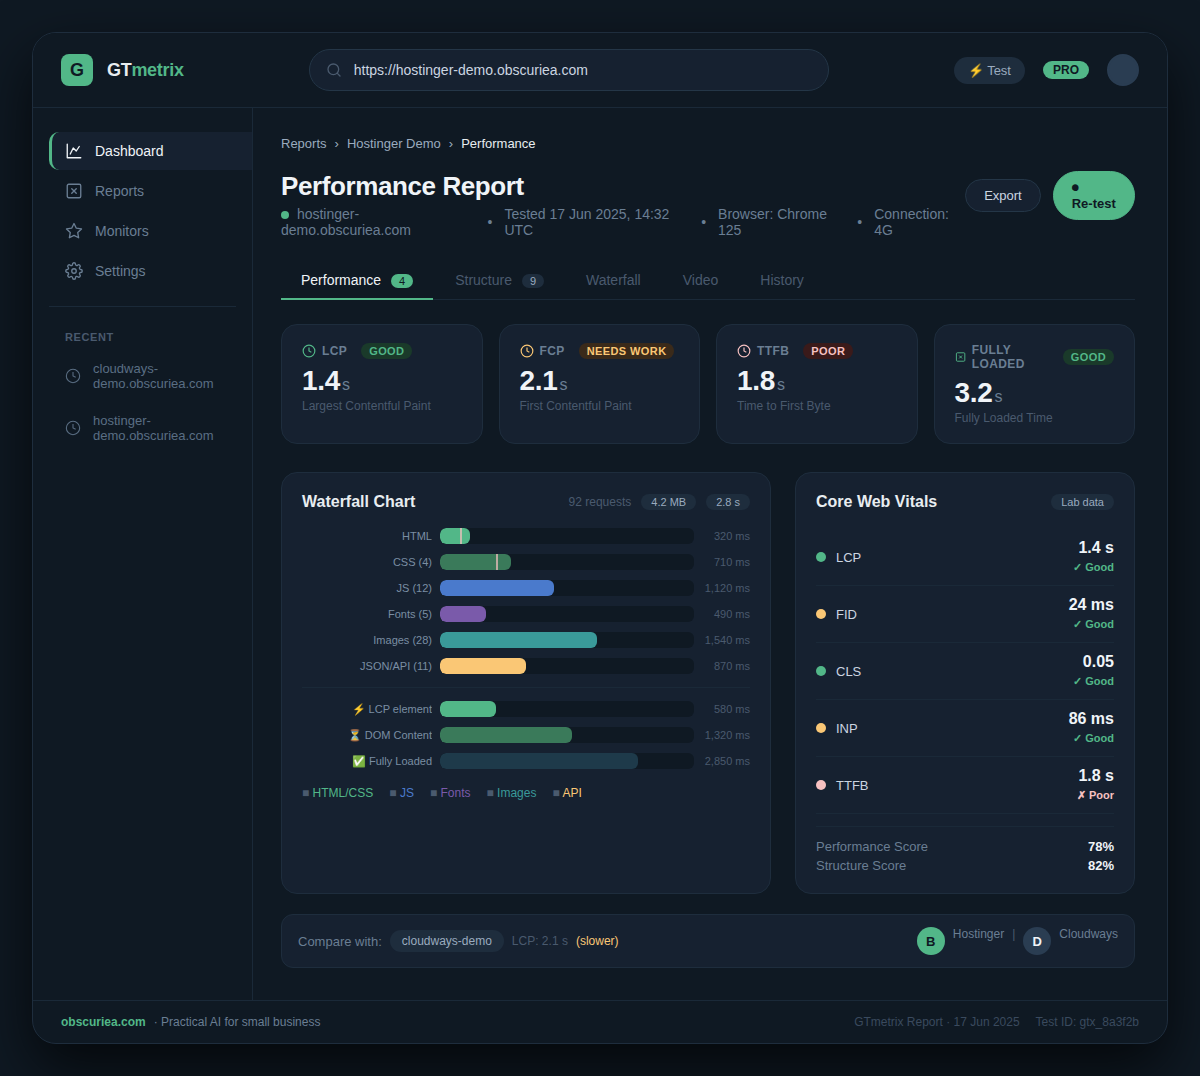Click the Reports icon in sidebar
Viewport: 1200px width, 1076px height.
74,191
